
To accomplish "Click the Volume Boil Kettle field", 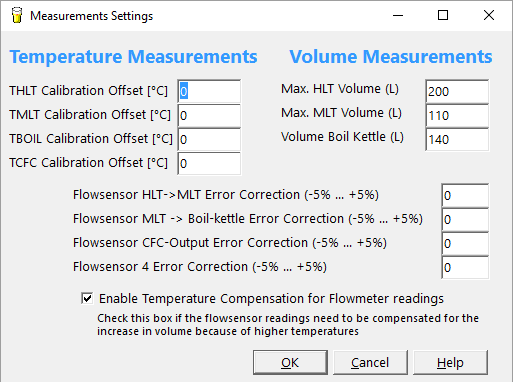I will [x=457, y=139].
